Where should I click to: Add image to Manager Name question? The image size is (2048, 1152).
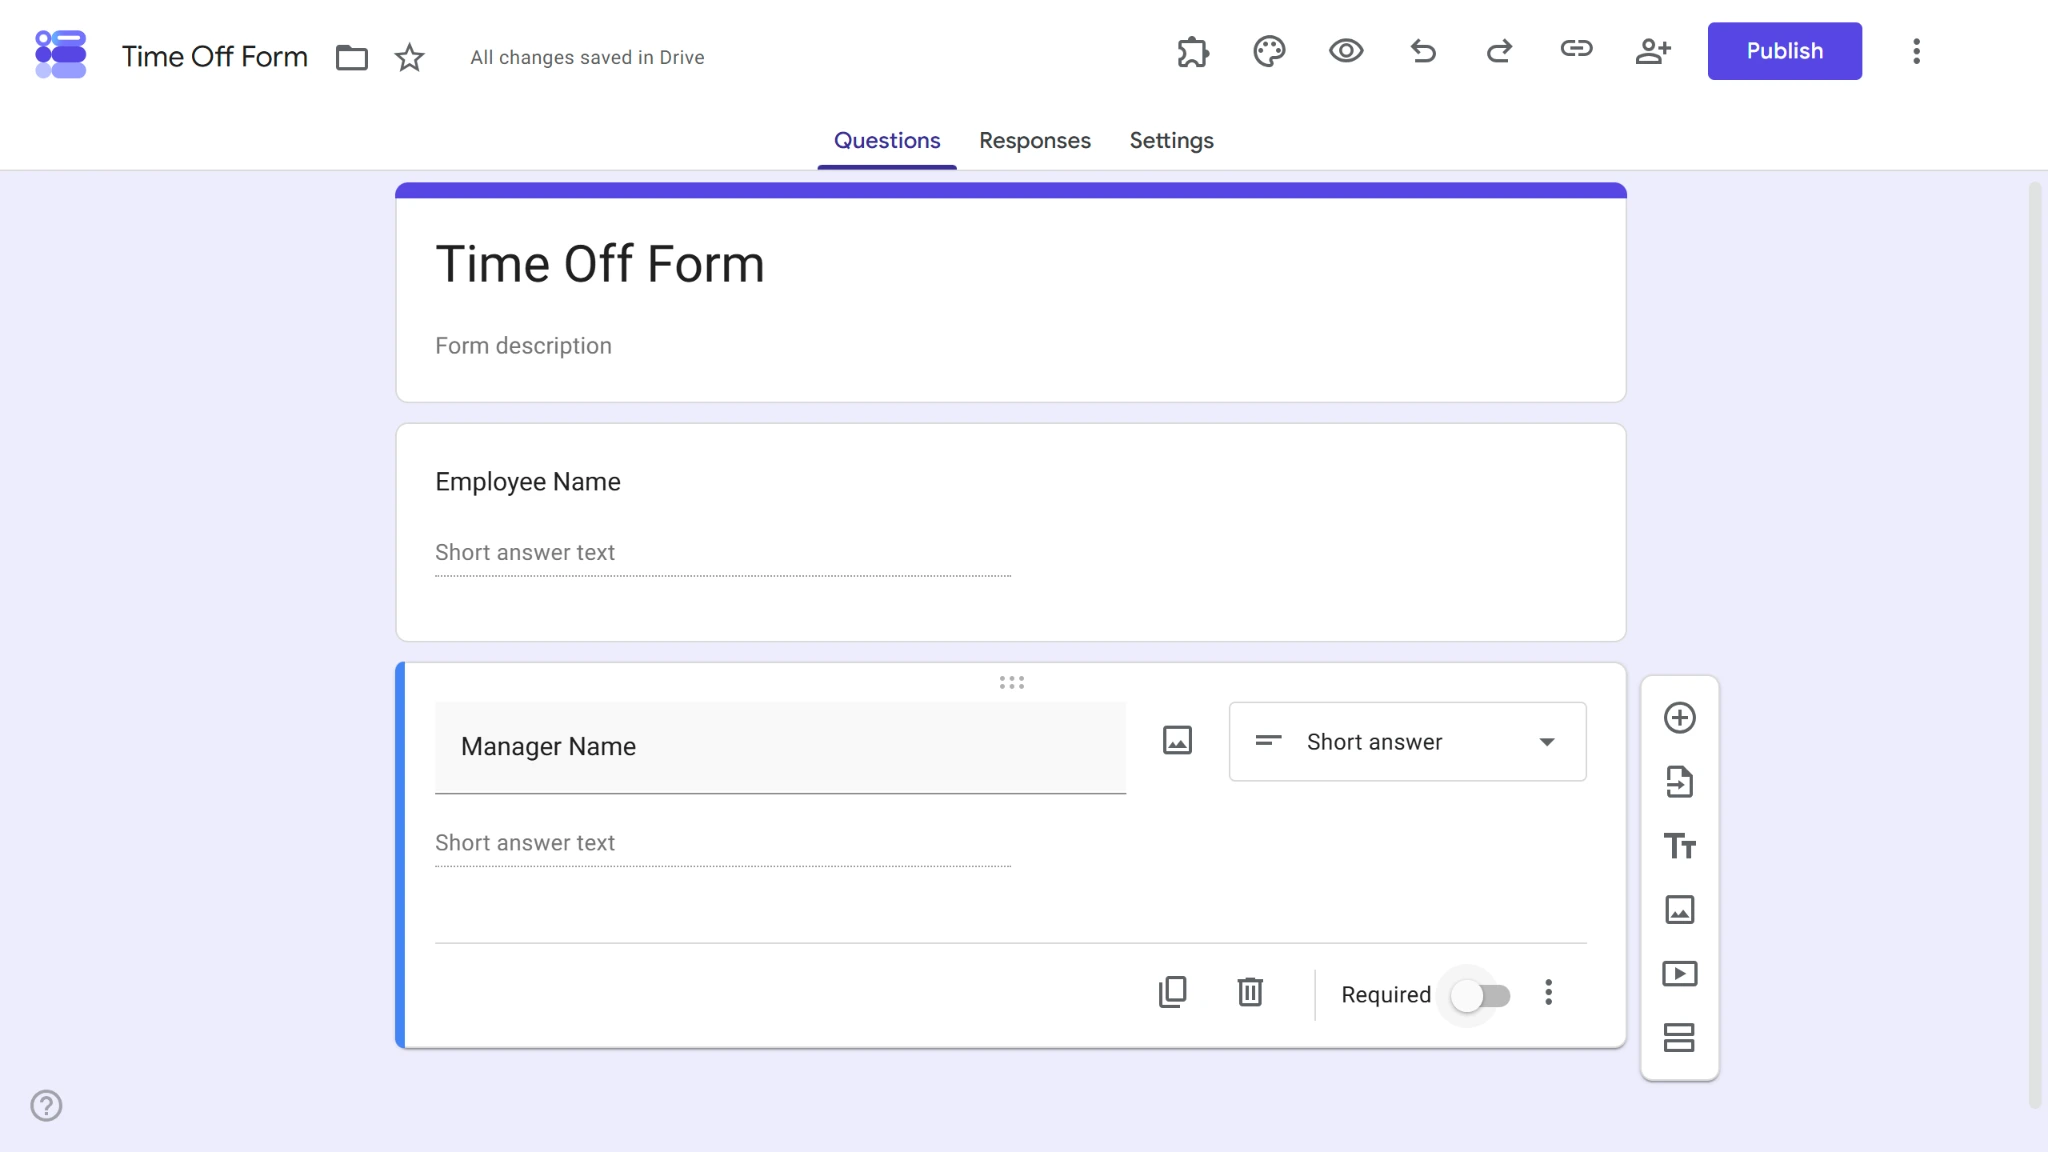click(1177, 741)
